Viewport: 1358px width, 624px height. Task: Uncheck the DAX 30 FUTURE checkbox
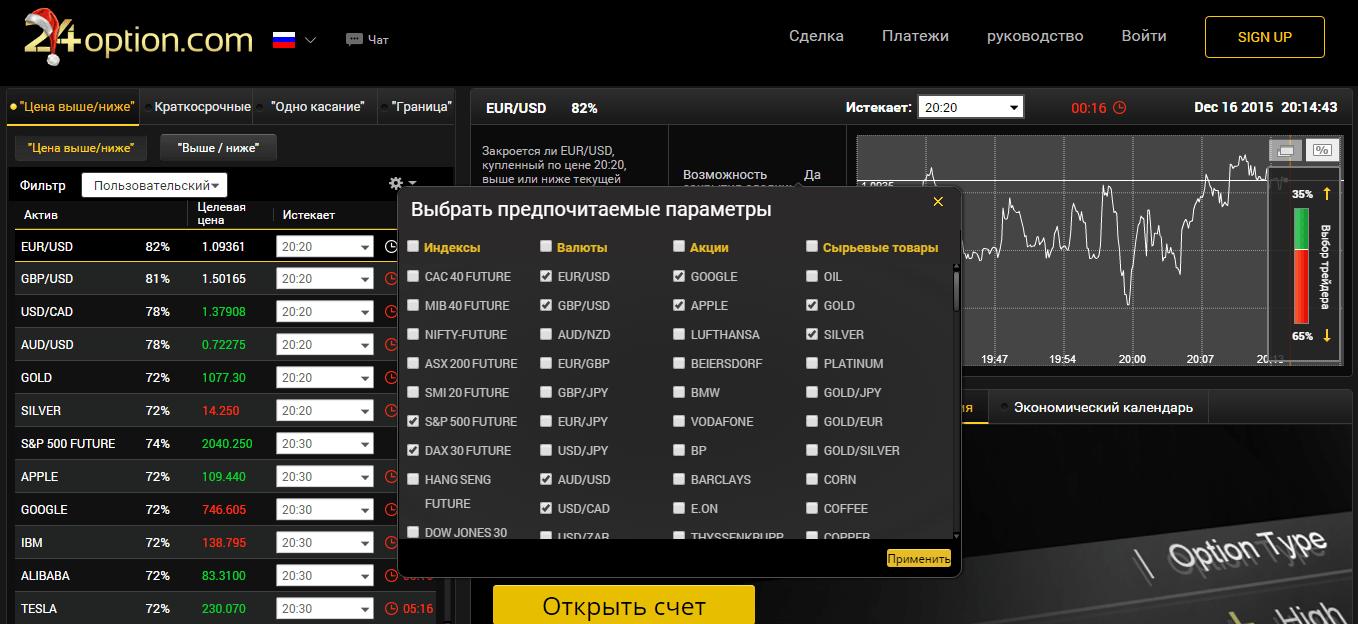(413, 450)
